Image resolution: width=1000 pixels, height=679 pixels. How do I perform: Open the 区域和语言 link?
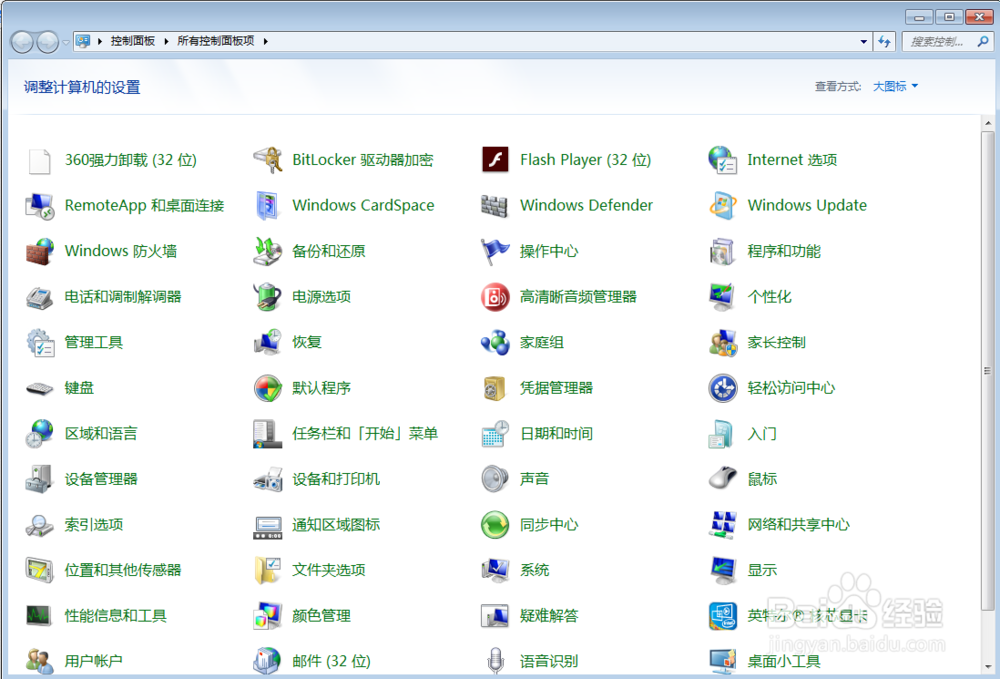coord(101,434)
